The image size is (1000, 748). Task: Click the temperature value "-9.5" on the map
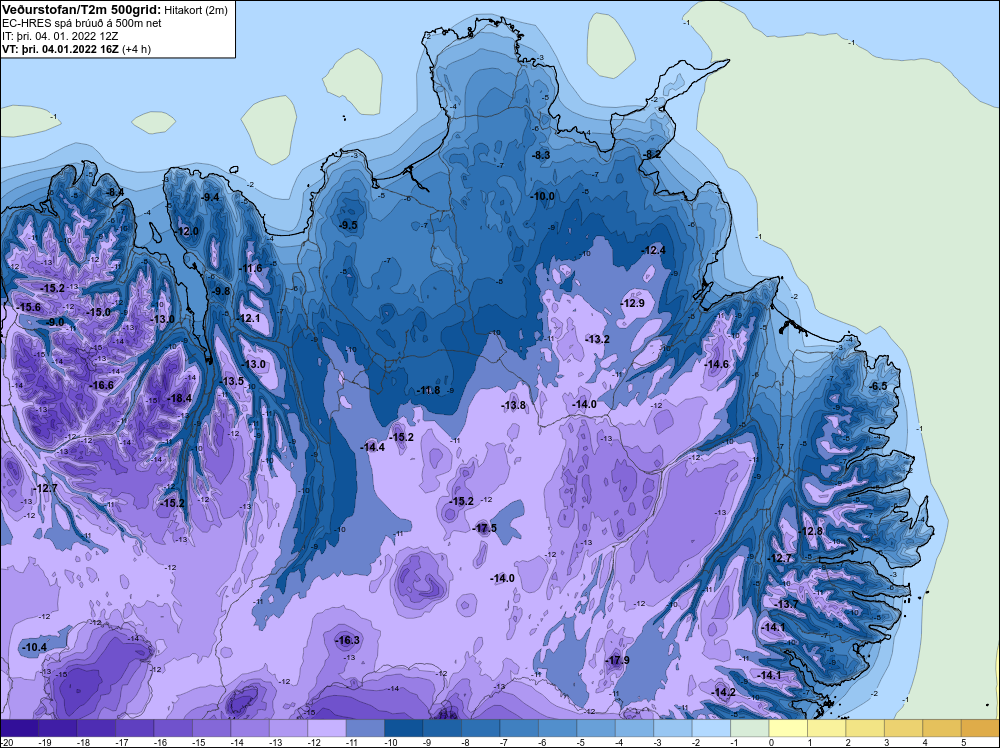(x=348, y=225)
